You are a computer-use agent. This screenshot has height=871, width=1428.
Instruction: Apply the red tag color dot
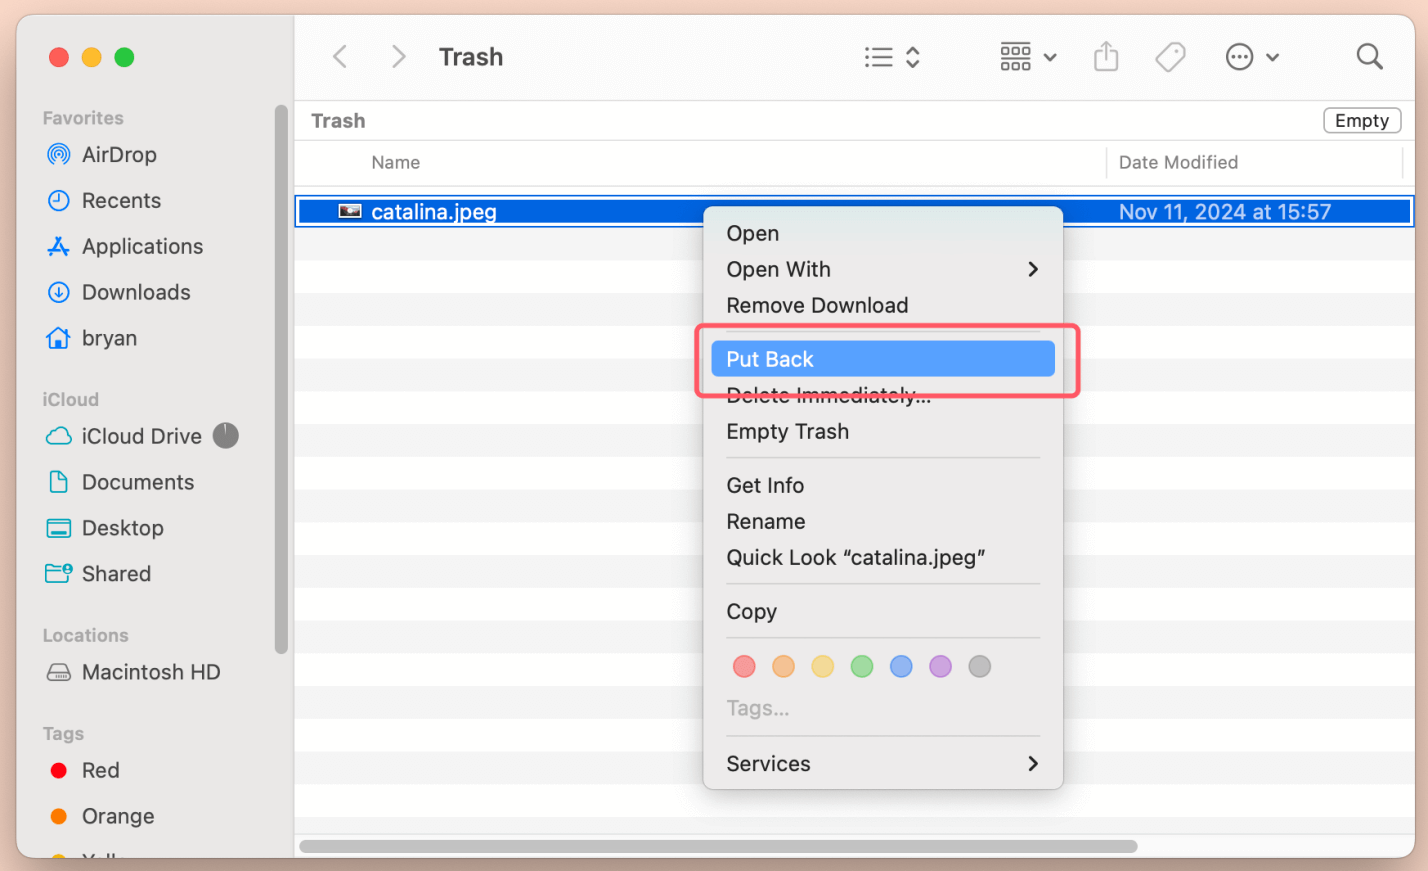point(744,667)
